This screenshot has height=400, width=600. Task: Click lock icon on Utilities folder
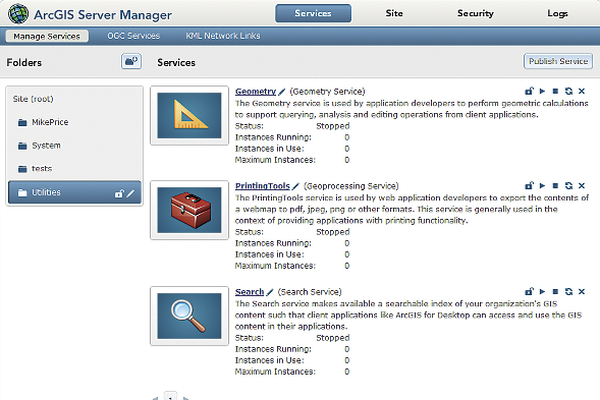pyautogui.click(x=118, y=193)
